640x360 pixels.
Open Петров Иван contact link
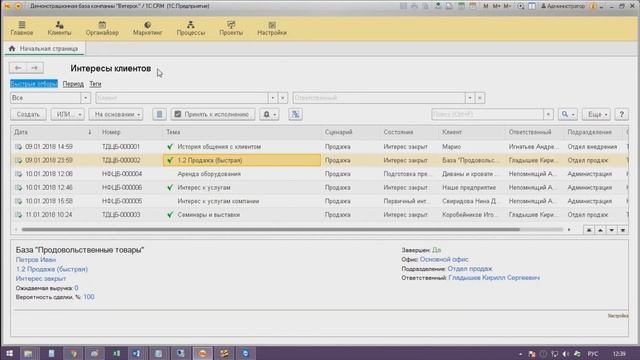(36, 260)
